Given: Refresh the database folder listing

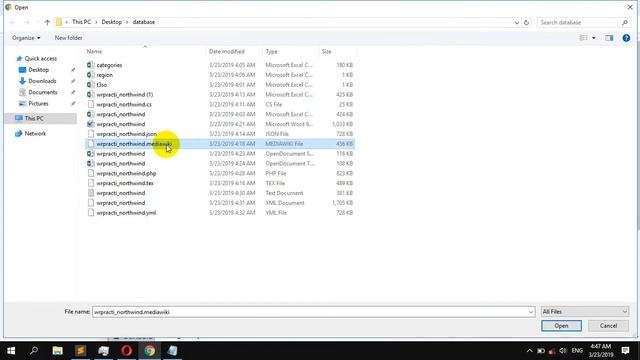Looking at the screenshot, I should 527,22.
